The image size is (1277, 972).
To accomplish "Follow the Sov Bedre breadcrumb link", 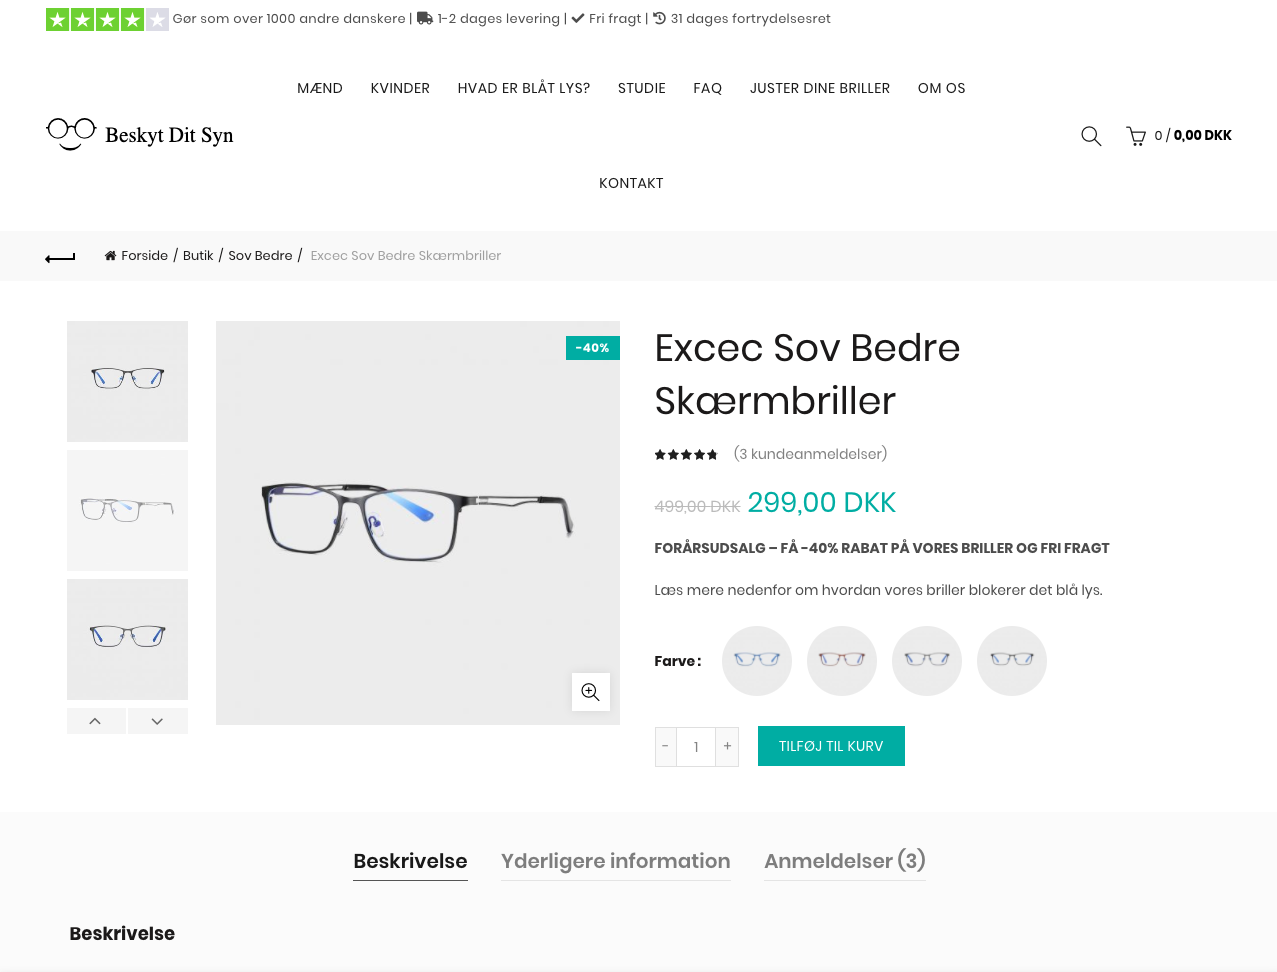I will [260, 256].
